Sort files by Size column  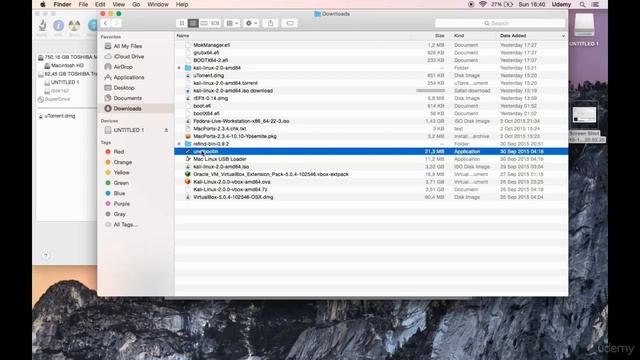click(440, 36)
